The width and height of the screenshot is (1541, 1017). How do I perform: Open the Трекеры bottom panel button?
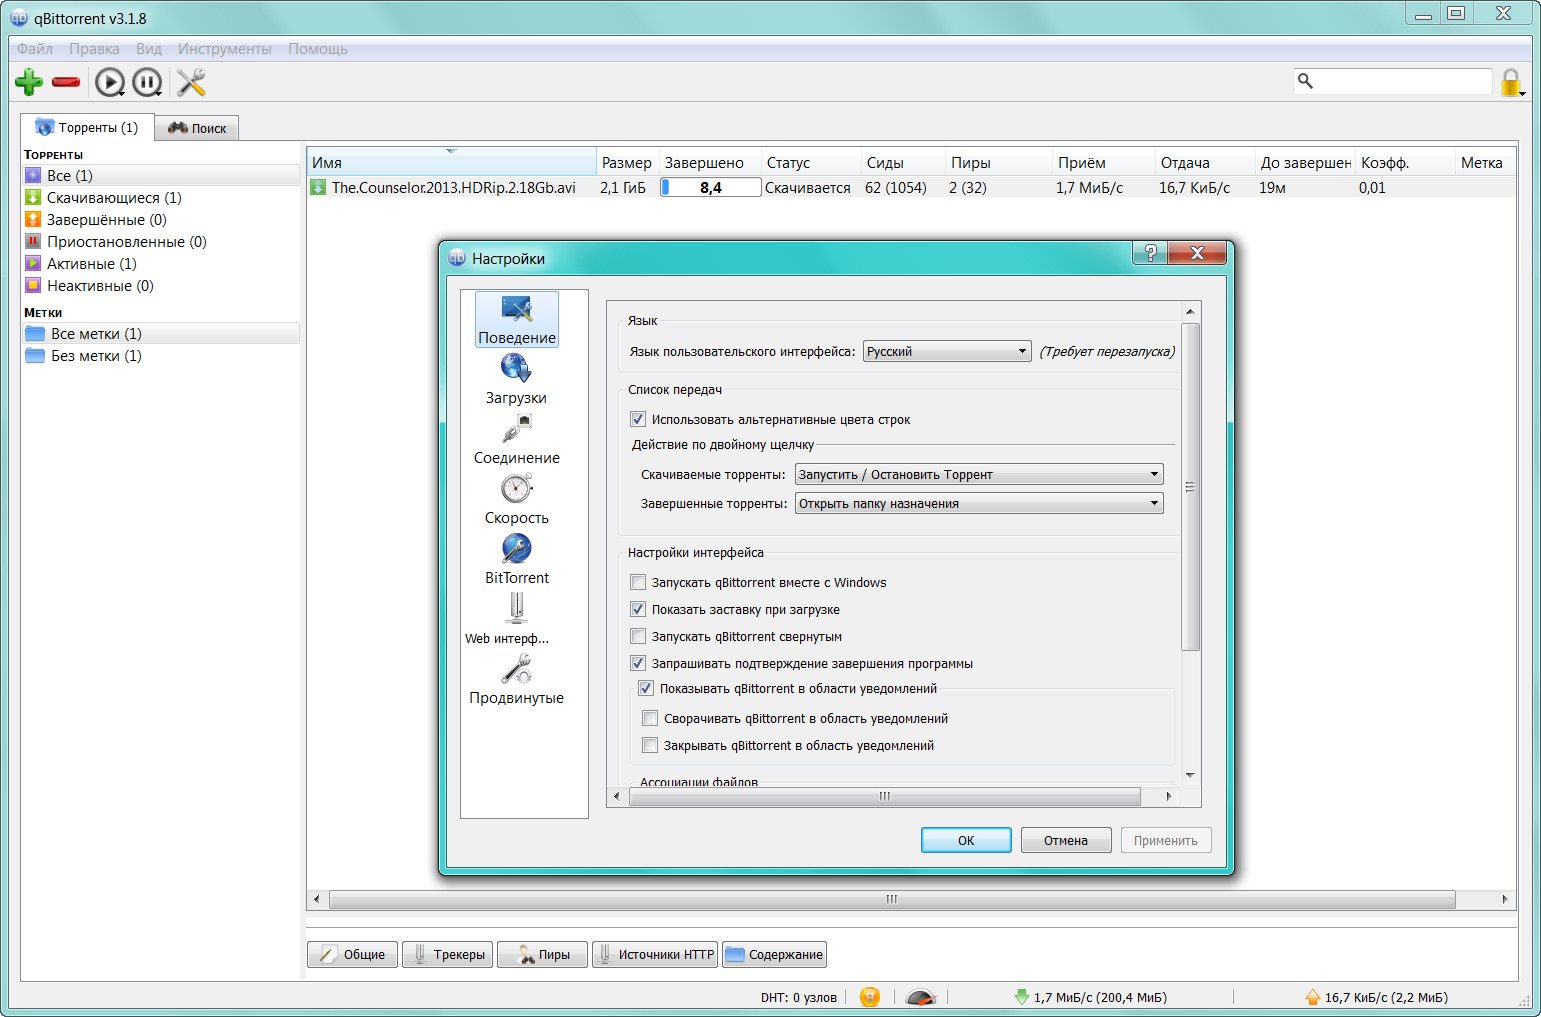click(447, 954)
